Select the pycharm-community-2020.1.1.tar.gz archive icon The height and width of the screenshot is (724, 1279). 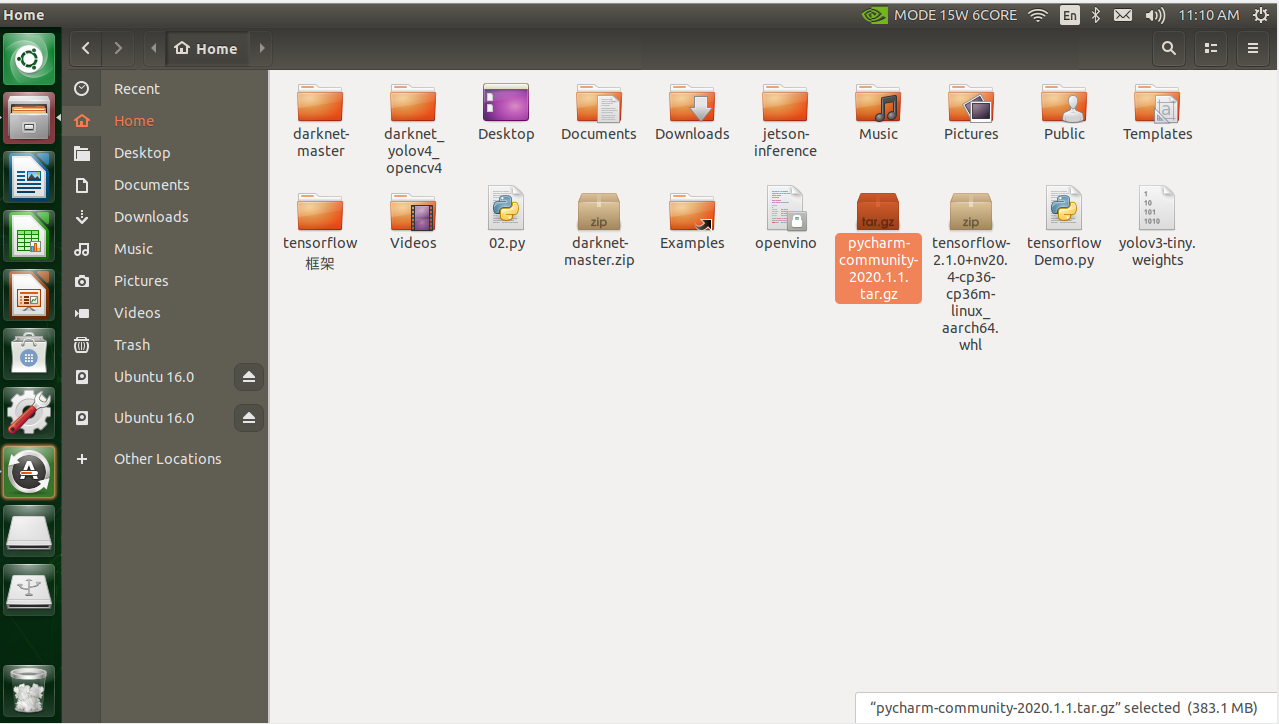(x=878, y=211)
